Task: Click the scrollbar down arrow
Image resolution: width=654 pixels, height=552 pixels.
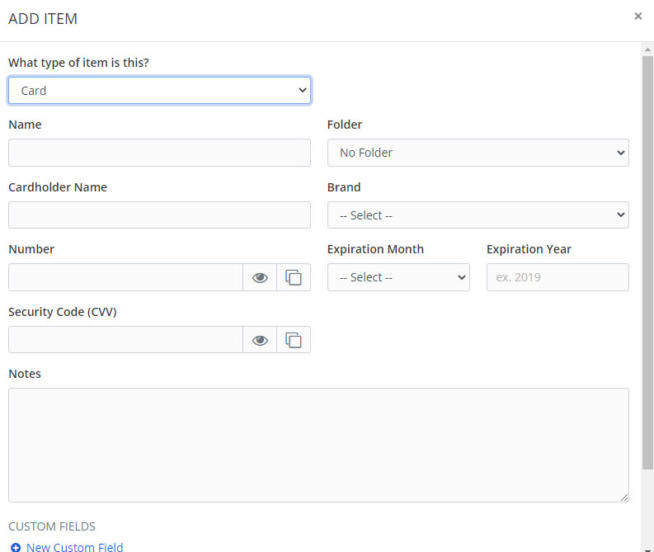Action: pos(647,546)
